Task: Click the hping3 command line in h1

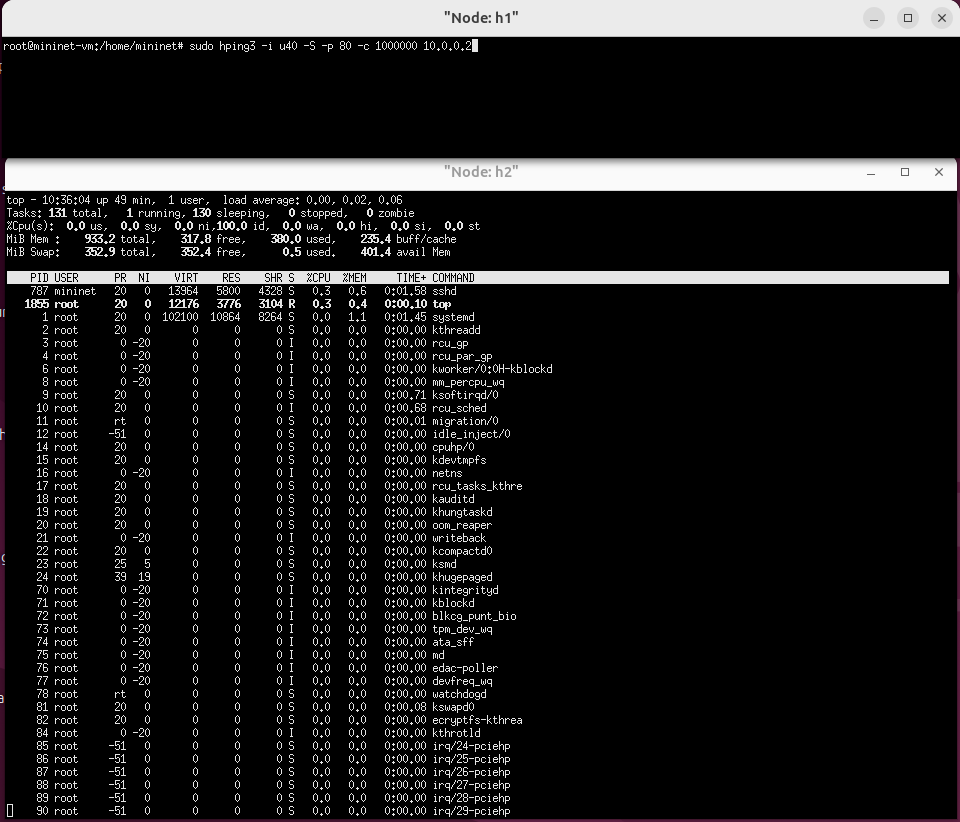Action: [x=240, y=46]
